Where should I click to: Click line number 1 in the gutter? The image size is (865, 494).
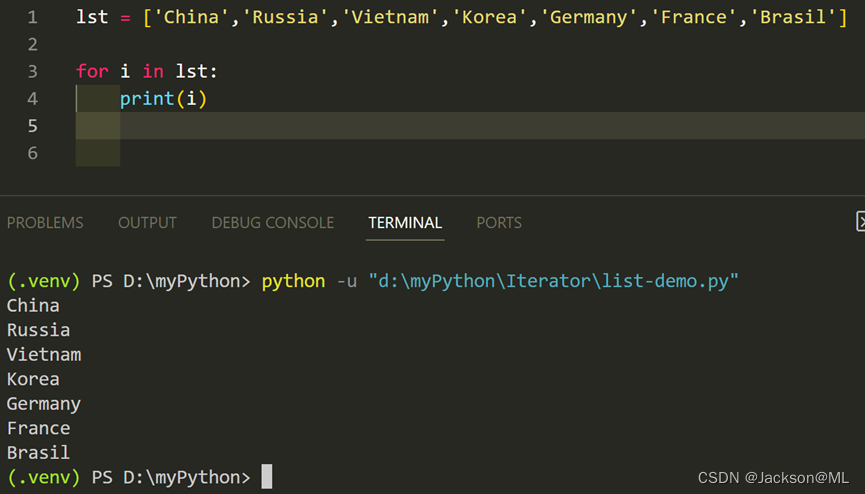[x=33, y=18]
